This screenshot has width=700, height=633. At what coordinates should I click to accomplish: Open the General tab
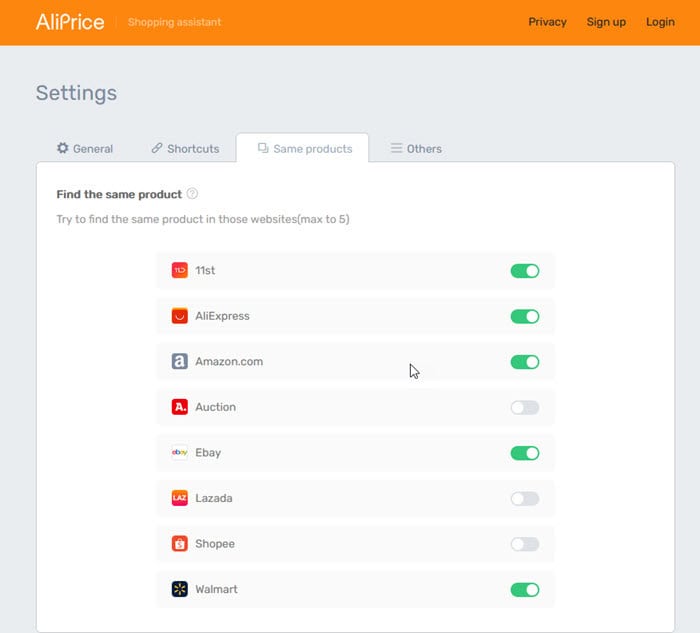coord(85,148)
